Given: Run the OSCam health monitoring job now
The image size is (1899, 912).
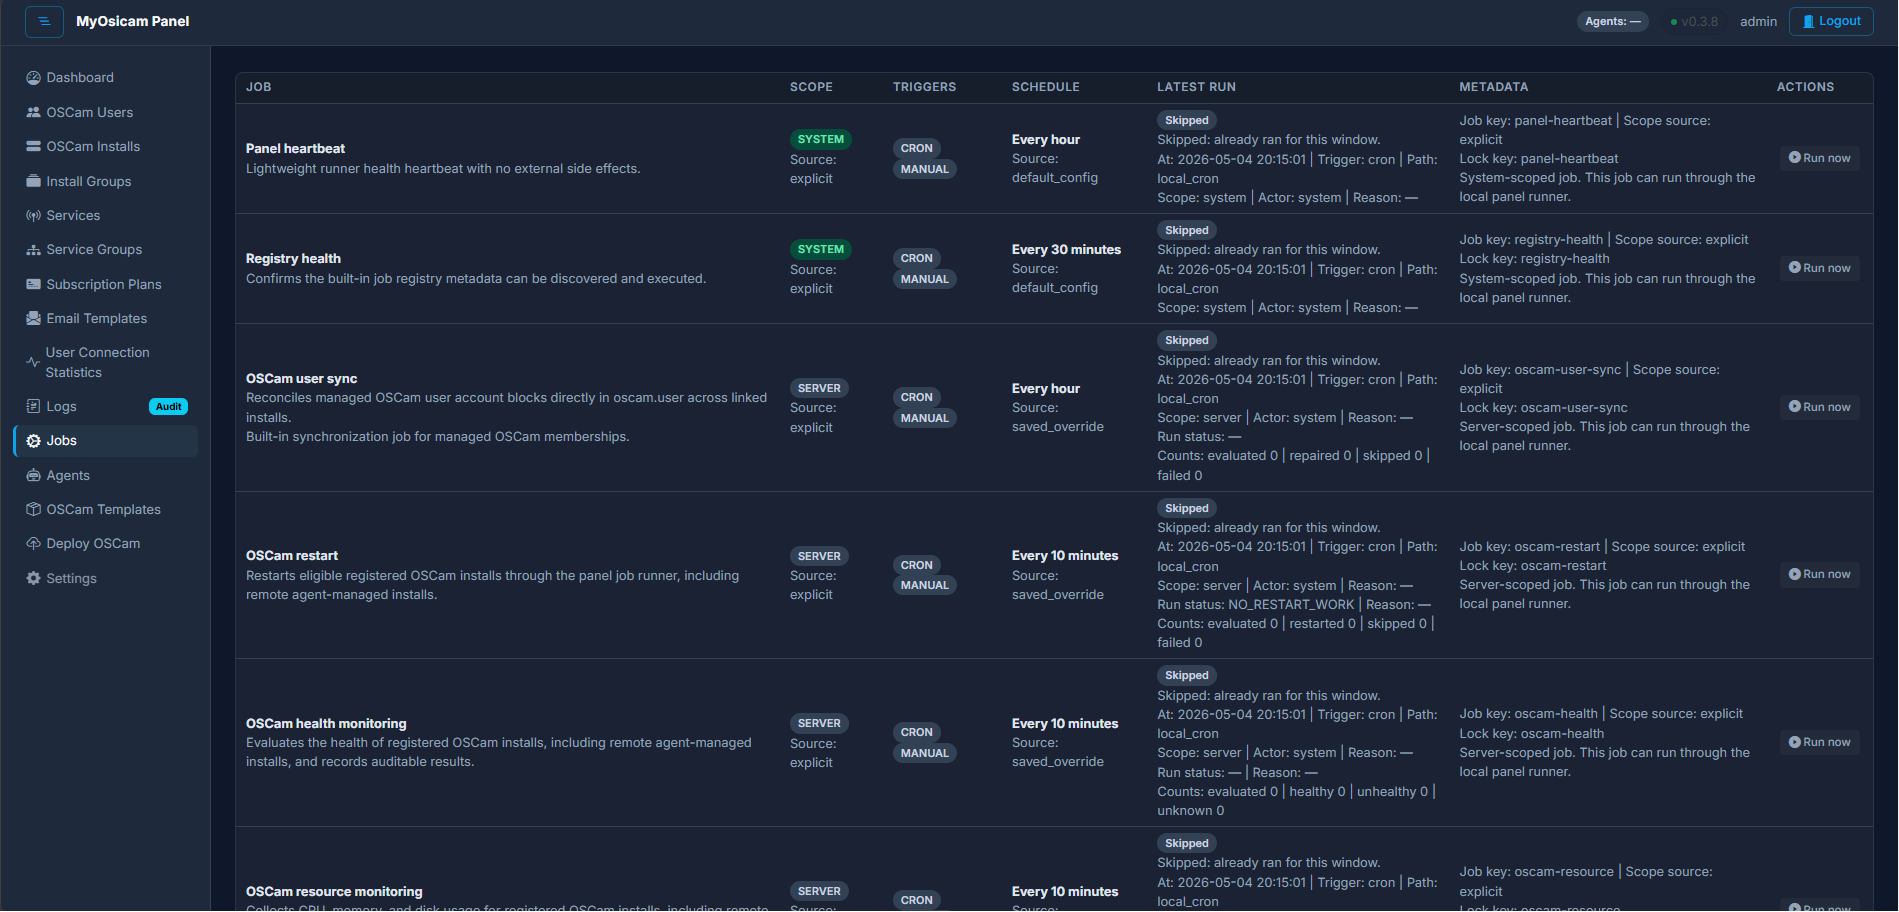Looking at the screenshot, I should click(x=1819, y=742).
